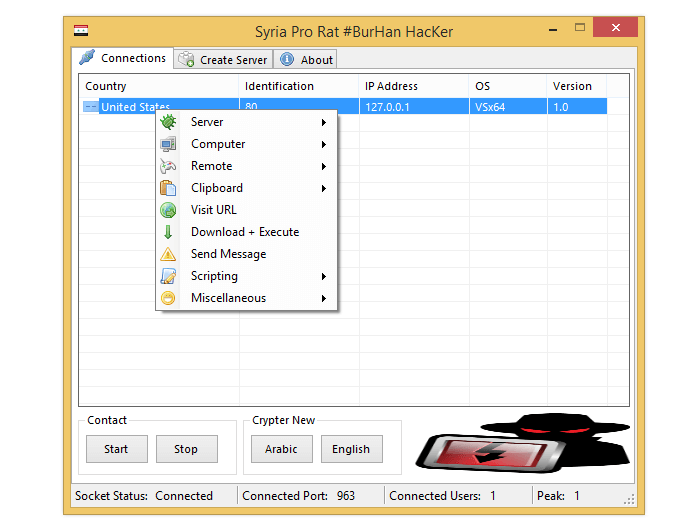Click the OS column header
This screenshot has height=527, width=694.
click(483, 86)
